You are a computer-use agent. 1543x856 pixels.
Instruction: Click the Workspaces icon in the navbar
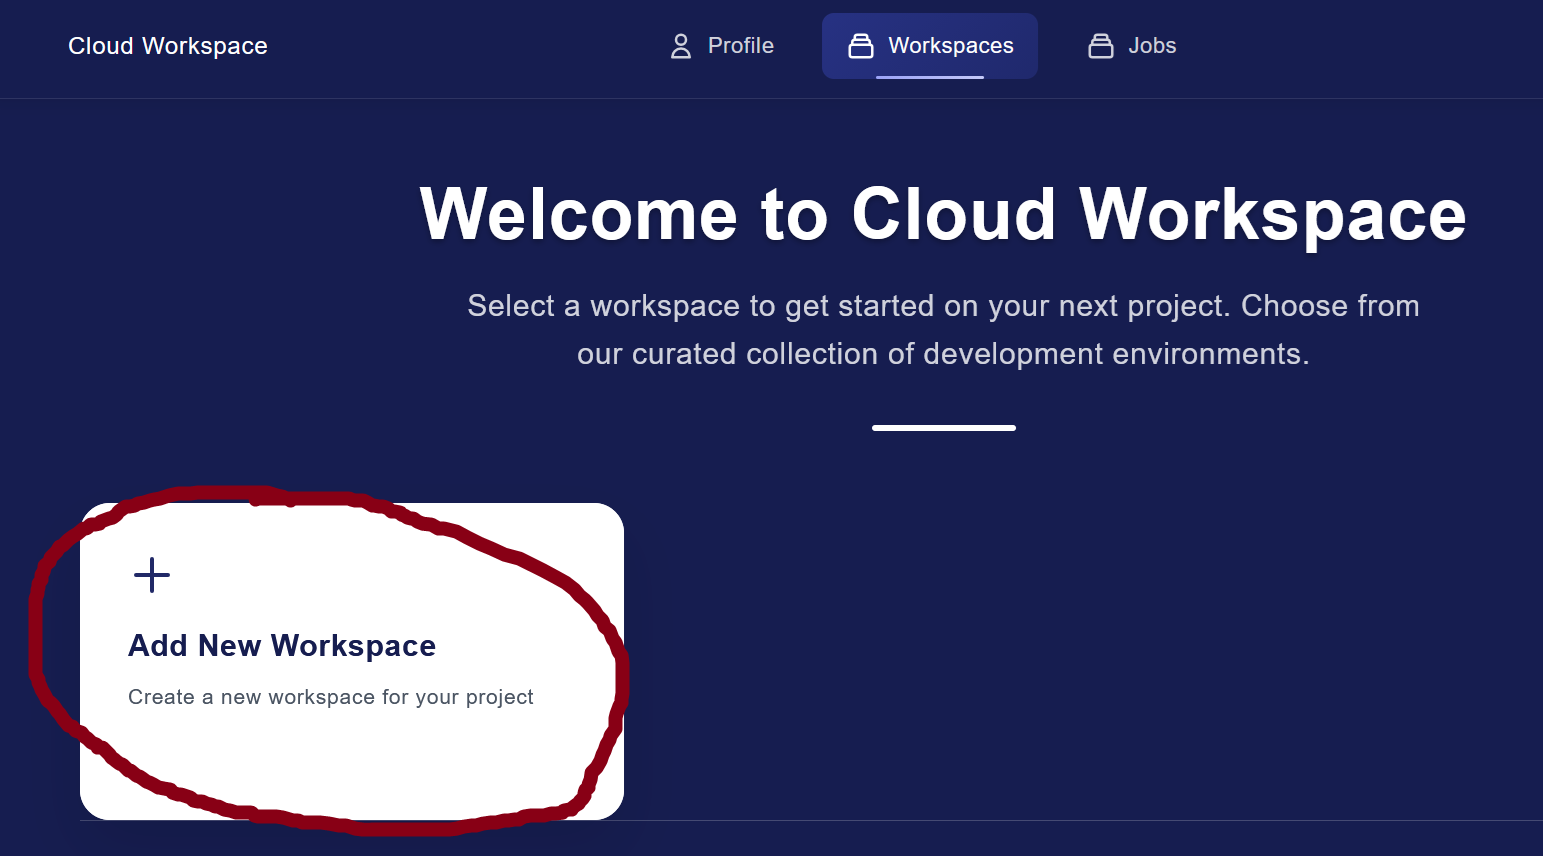coord(860,46)
